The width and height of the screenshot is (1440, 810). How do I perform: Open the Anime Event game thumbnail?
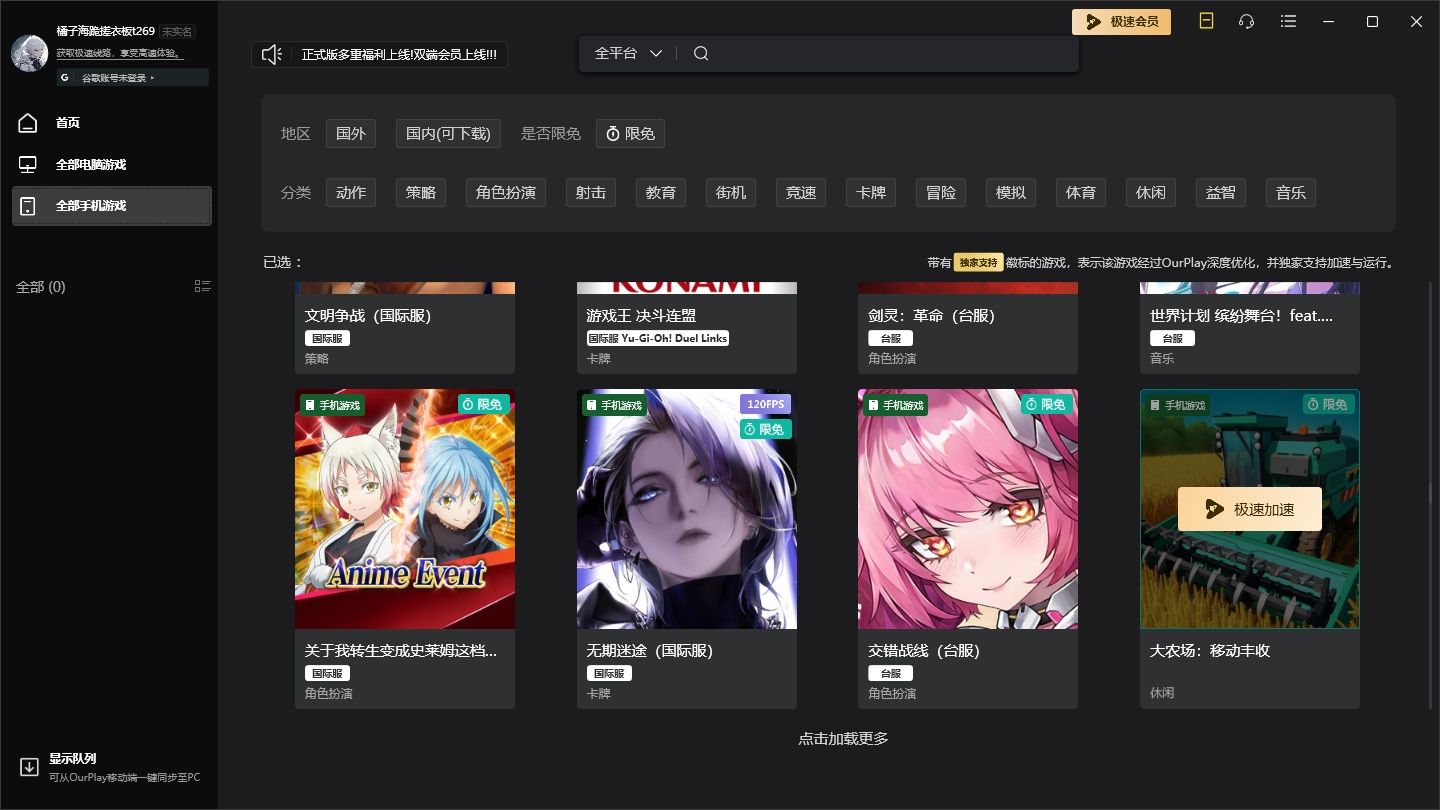(x=405, y=509)
